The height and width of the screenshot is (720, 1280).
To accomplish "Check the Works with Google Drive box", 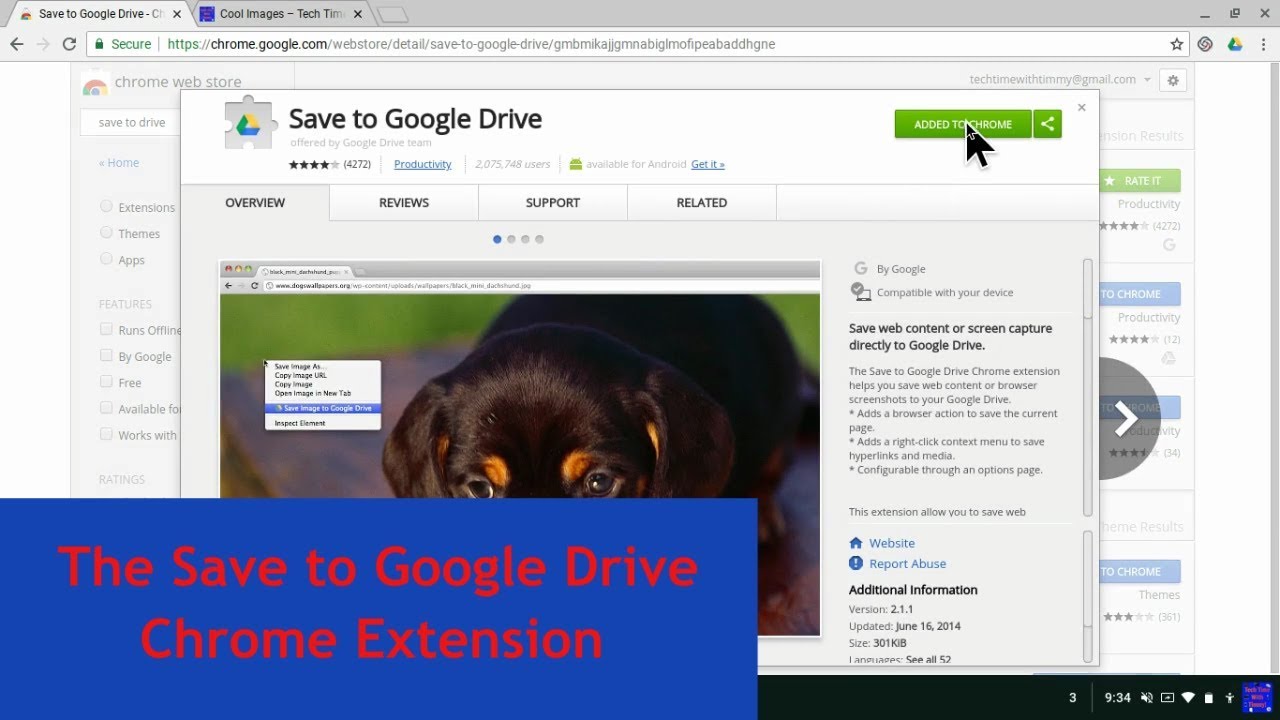I will point(106,434).
